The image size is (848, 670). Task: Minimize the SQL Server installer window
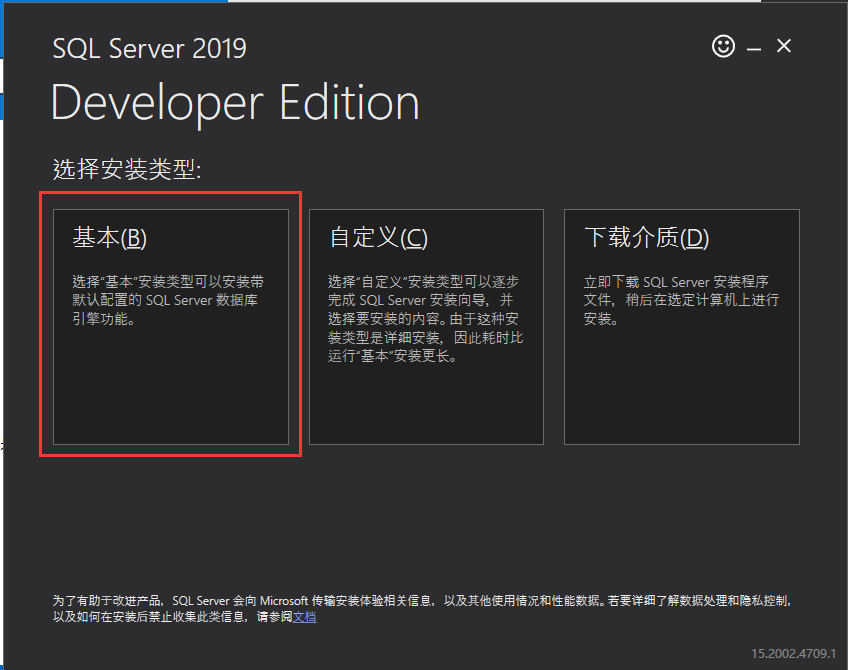(x=754, y=46)
